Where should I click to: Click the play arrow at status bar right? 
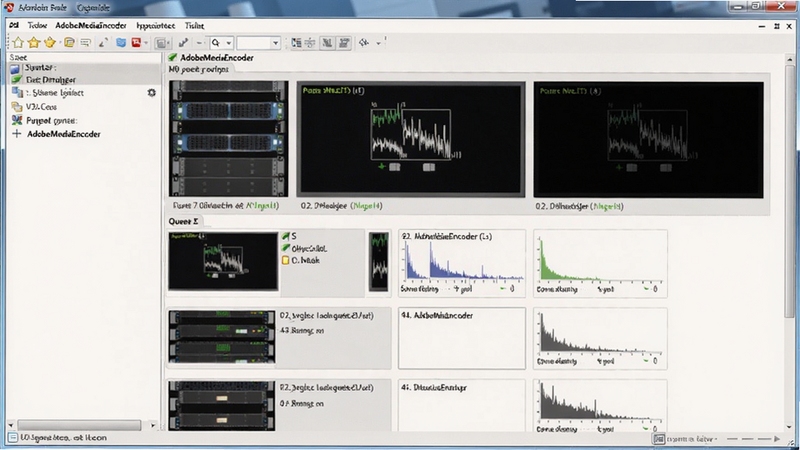coord(777,439)
